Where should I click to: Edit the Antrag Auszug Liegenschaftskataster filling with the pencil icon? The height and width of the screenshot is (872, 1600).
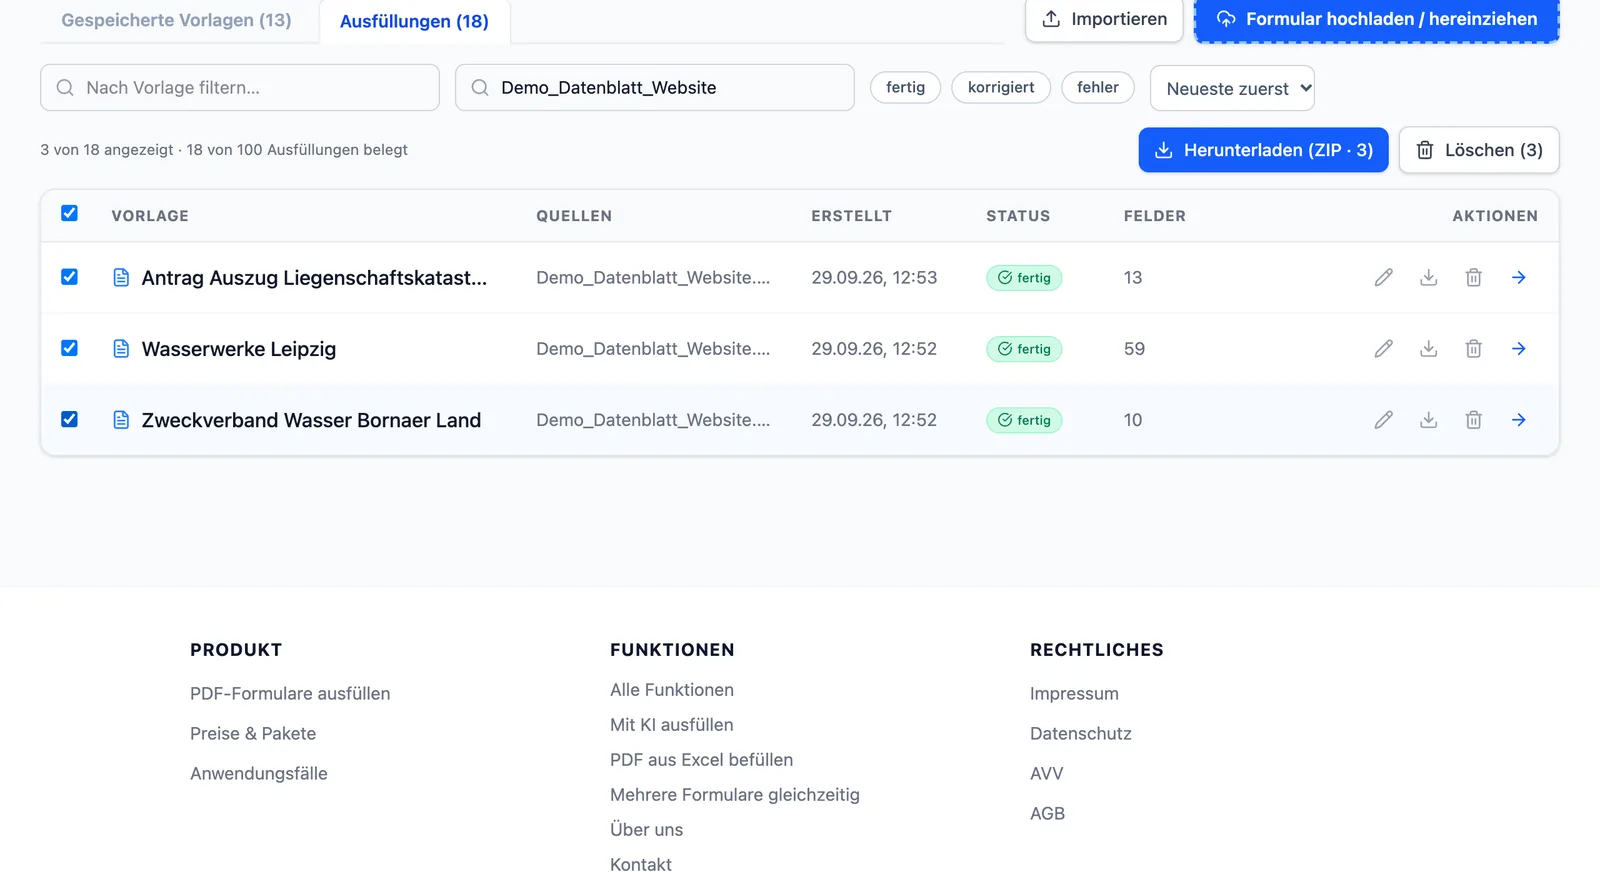coord(1383,278)
